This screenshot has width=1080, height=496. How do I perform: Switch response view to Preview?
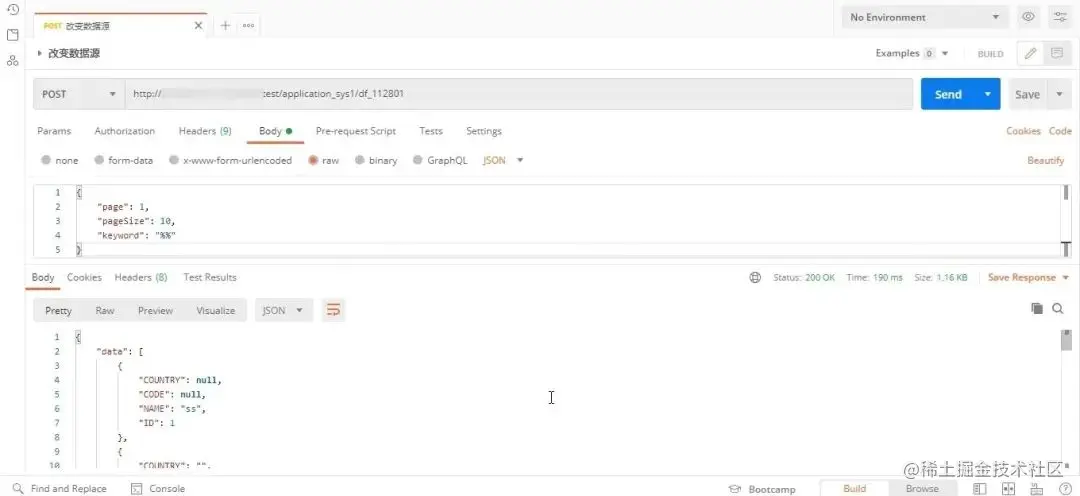click(x=156, y=311)
